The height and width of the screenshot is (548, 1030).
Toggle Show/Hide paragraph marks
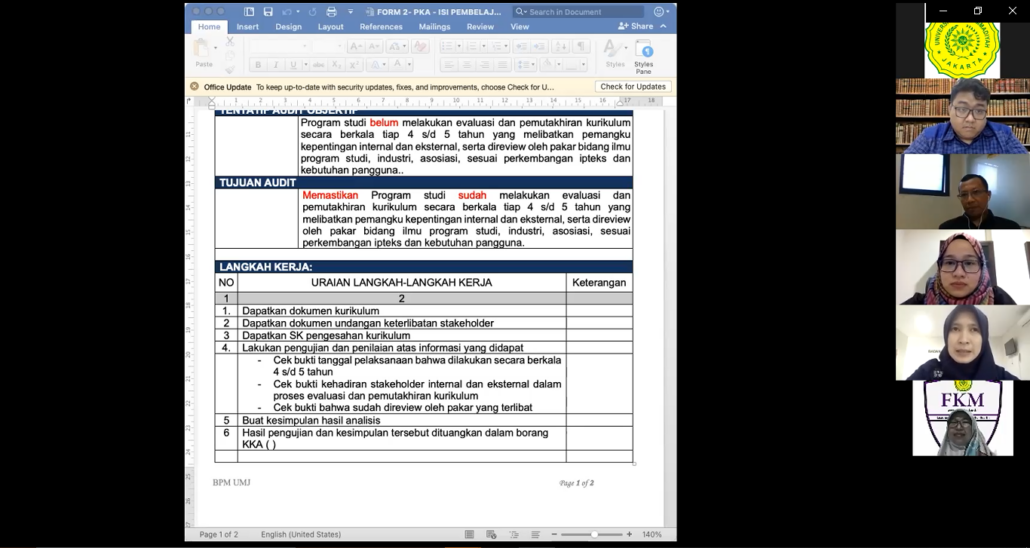tap(581, 47)
